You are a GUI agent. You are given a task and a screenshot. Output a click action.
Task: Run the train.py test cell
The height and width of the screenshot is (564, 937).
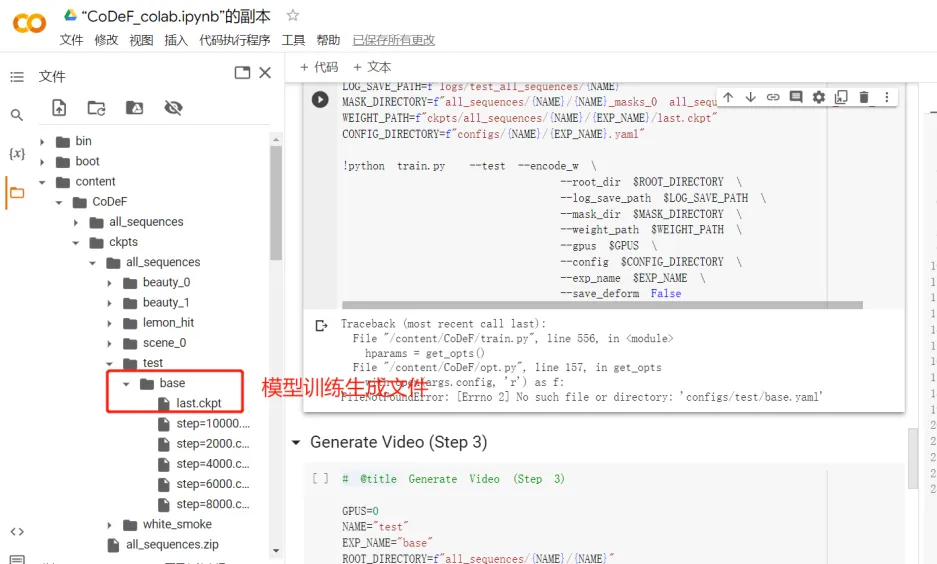(320, 99)
